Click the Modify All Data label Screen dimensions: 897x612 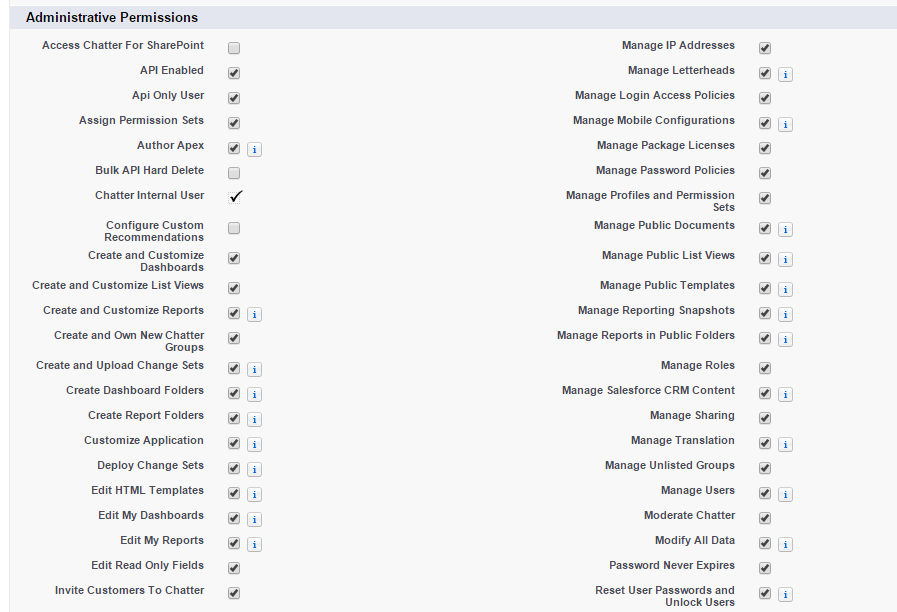tap(694, 540)
